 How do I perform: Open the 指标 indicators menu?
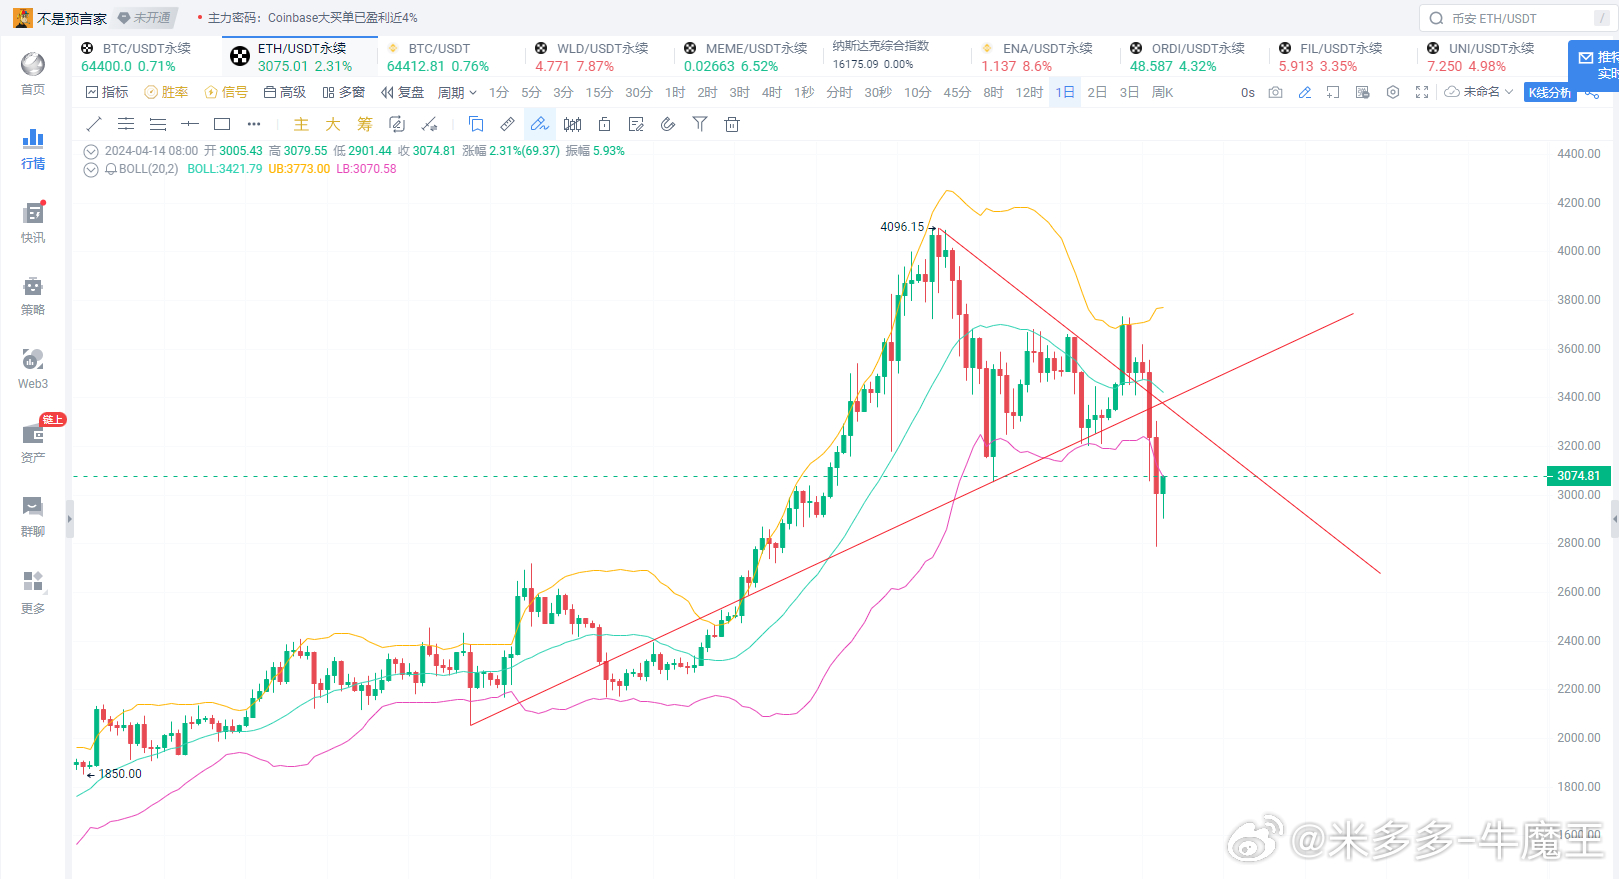click(x=107, y=92)
